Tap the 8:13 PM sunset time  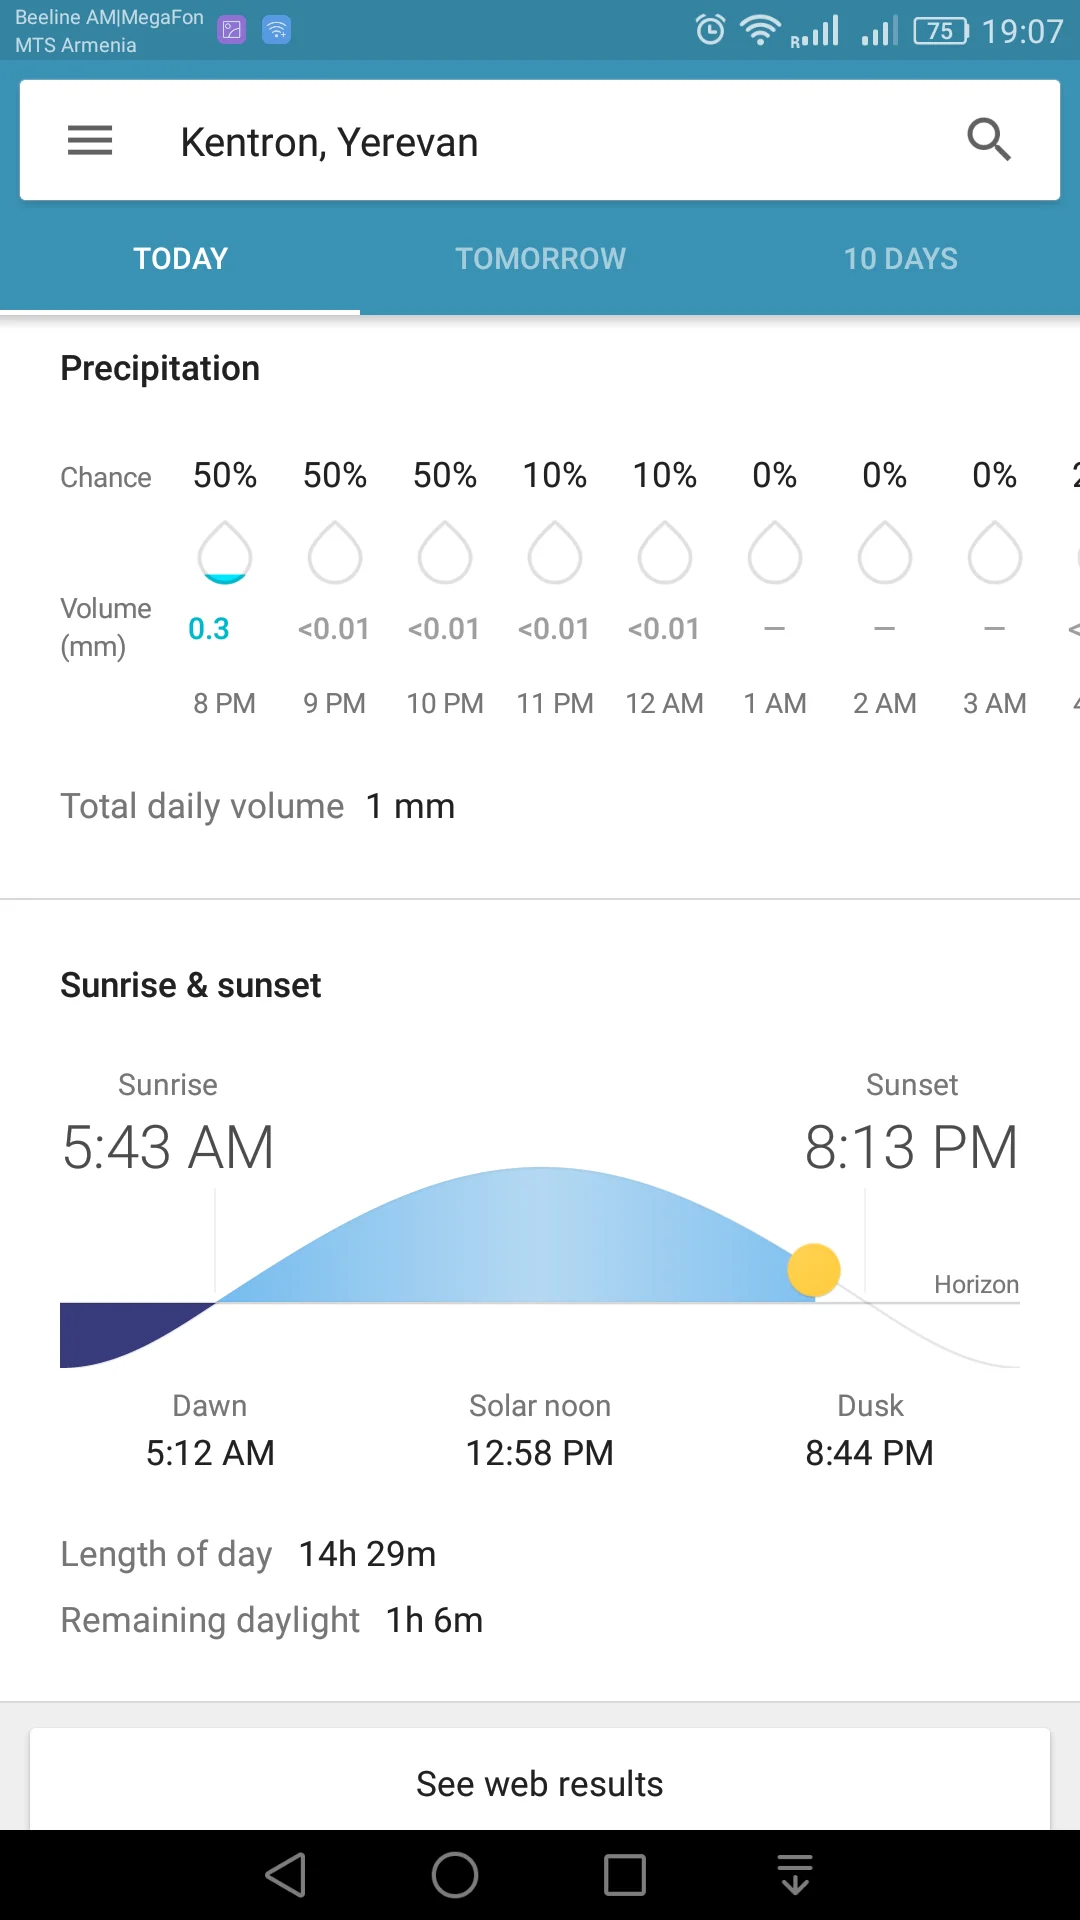coord(911,1147)
